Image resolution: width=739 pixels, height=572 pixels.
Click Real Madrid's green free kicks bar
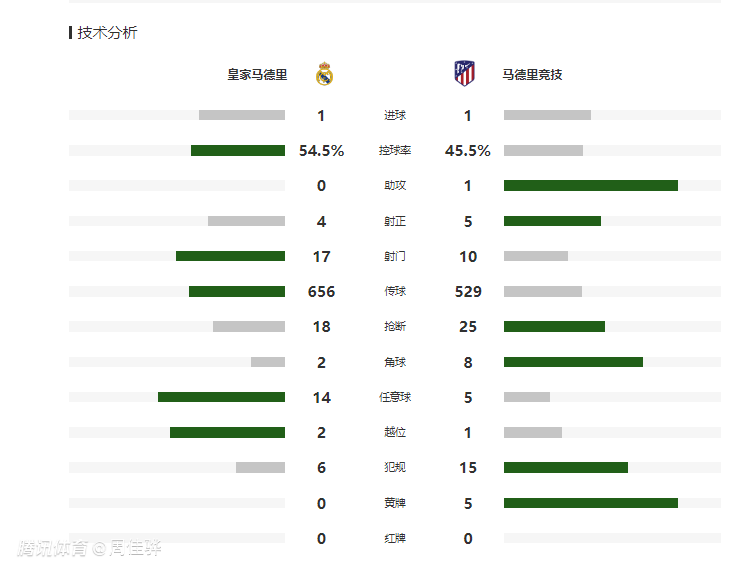(221, 397)
